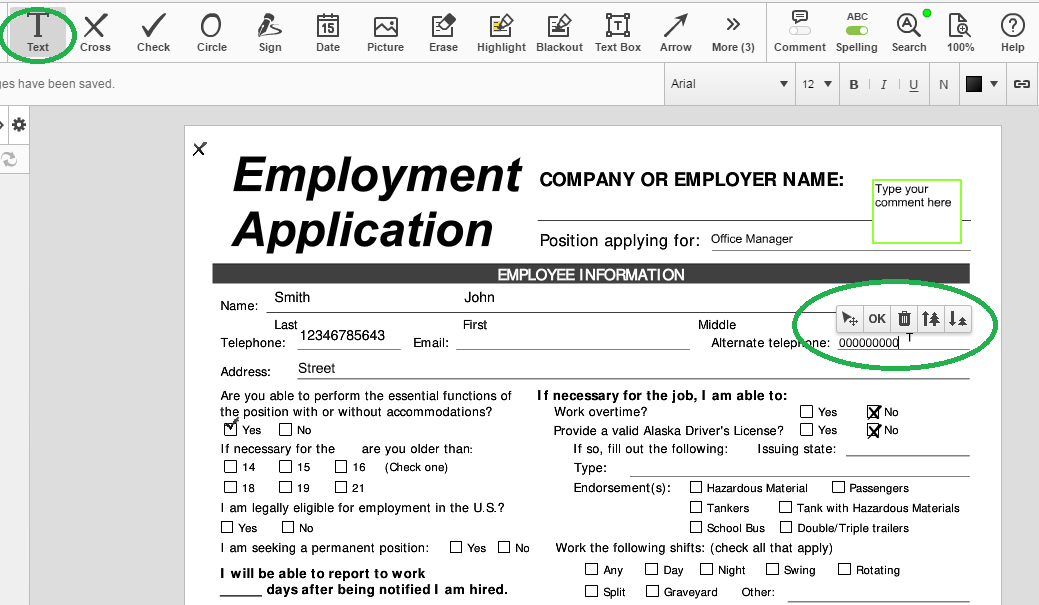Open the Arial font dropdown
This screenshot has width=1039, height=605.
(729, 84)
